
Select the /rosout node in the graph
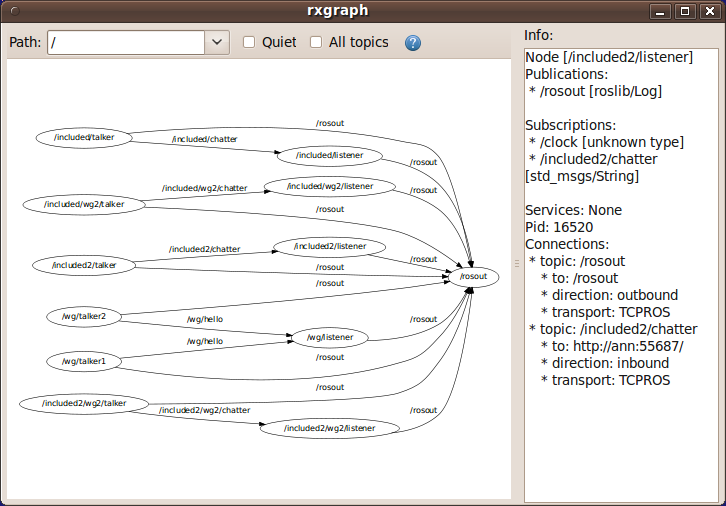(x=473, y=277)
